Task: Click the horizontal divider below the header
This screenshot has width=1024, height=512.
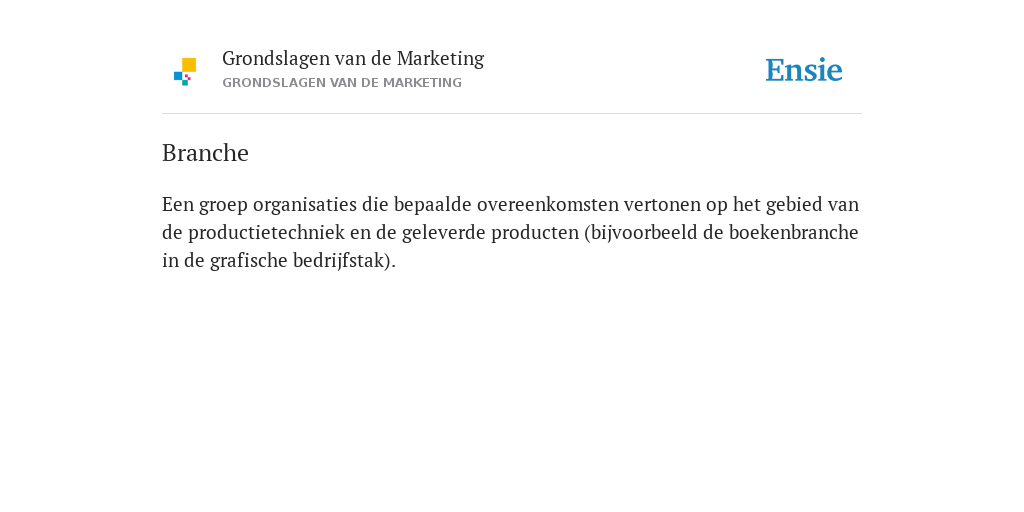Action: pos(512,114)
